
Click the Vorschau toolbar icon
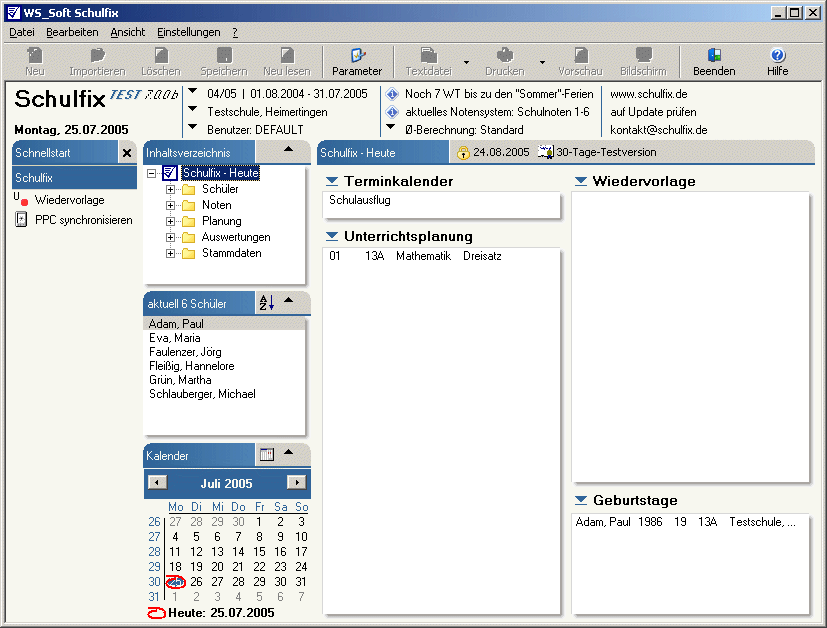pyautogui.click(x=581, y=55)
